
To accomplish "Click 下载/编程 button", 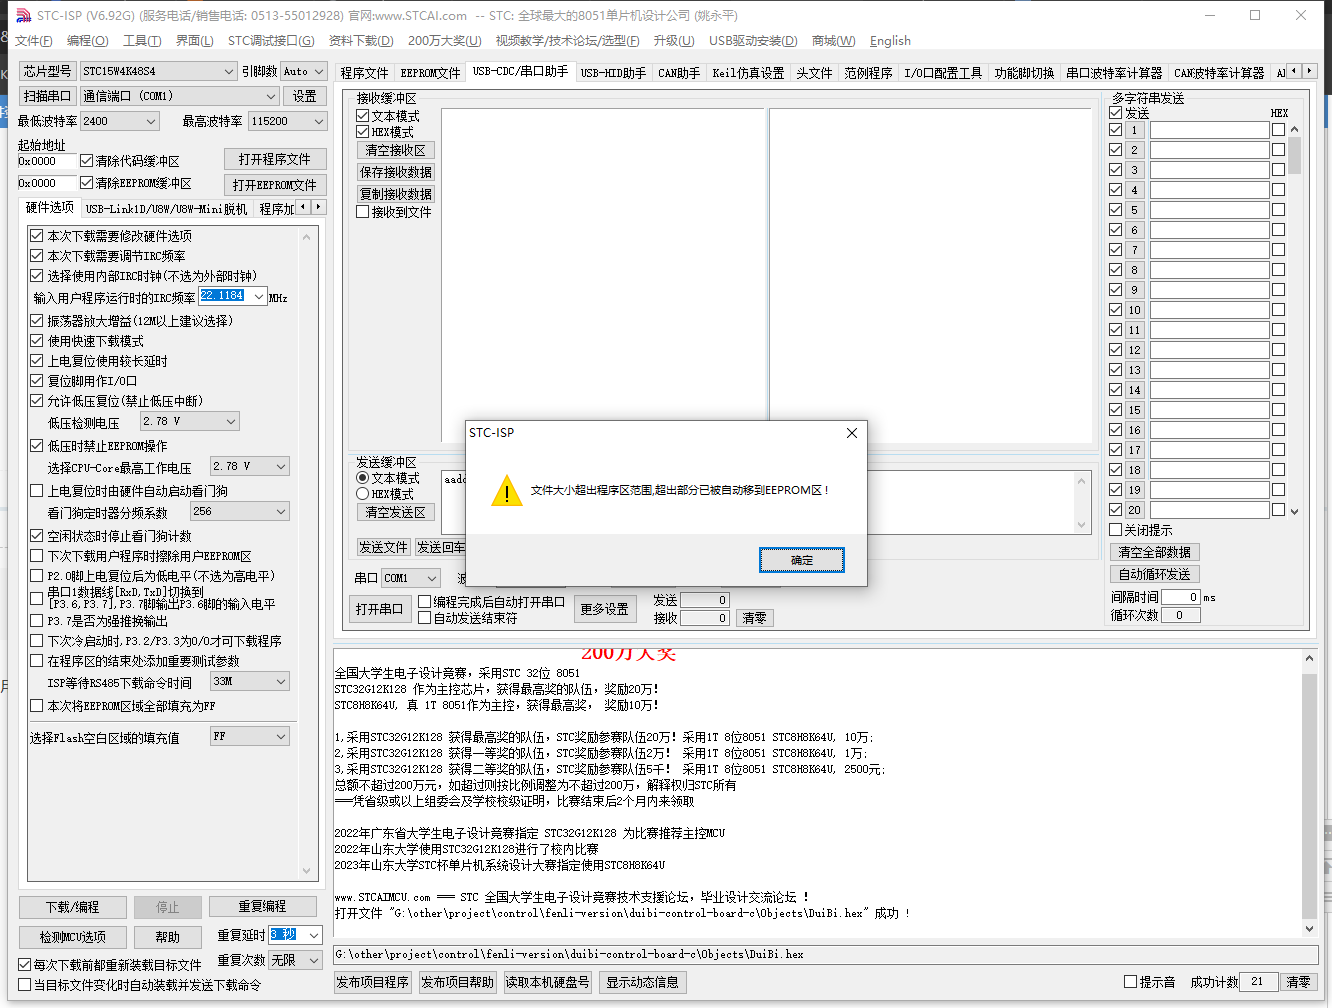I will [72, 907].
